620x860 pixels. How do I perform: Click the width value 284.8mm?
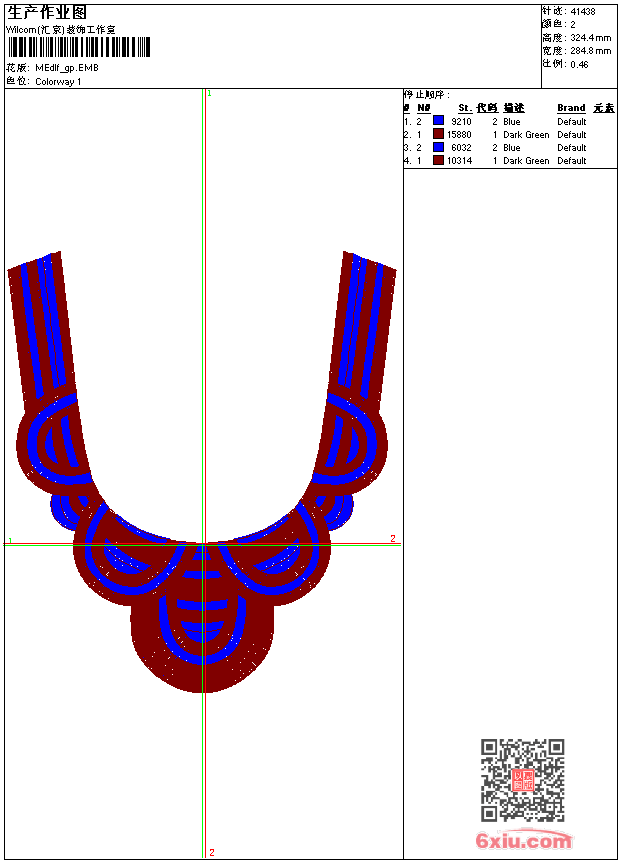click(x=590, y=51)
